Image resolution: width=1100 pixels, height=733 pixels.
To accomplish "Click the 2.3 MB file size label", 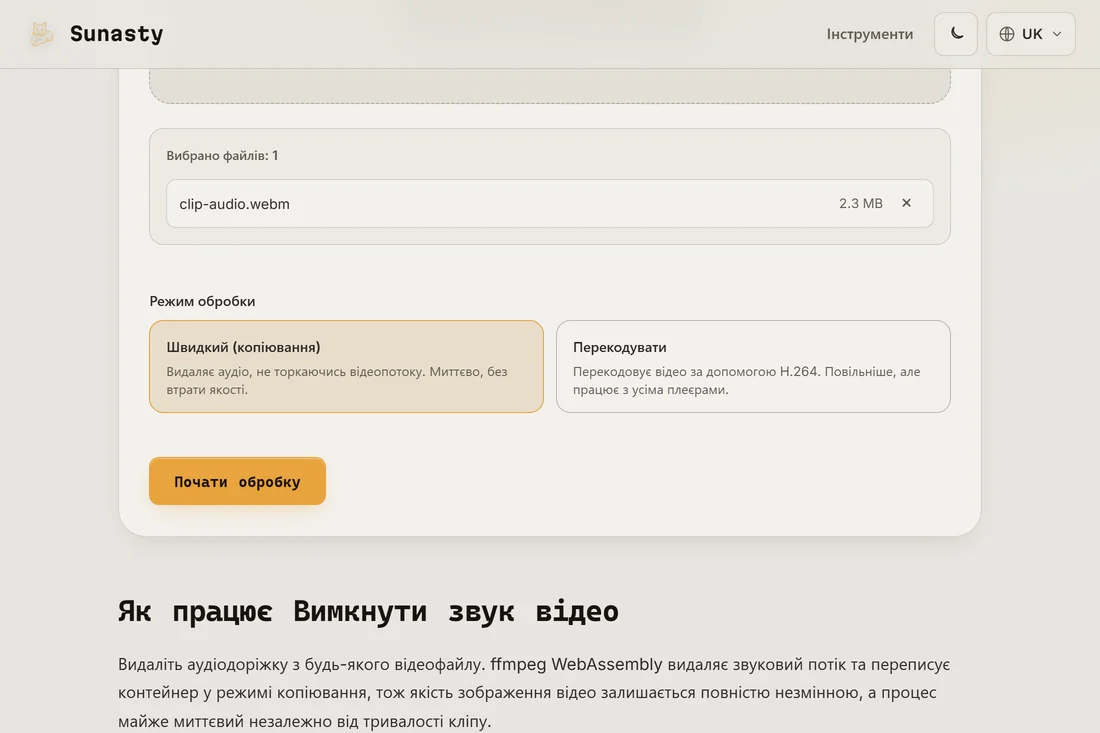I will (861, 203).
